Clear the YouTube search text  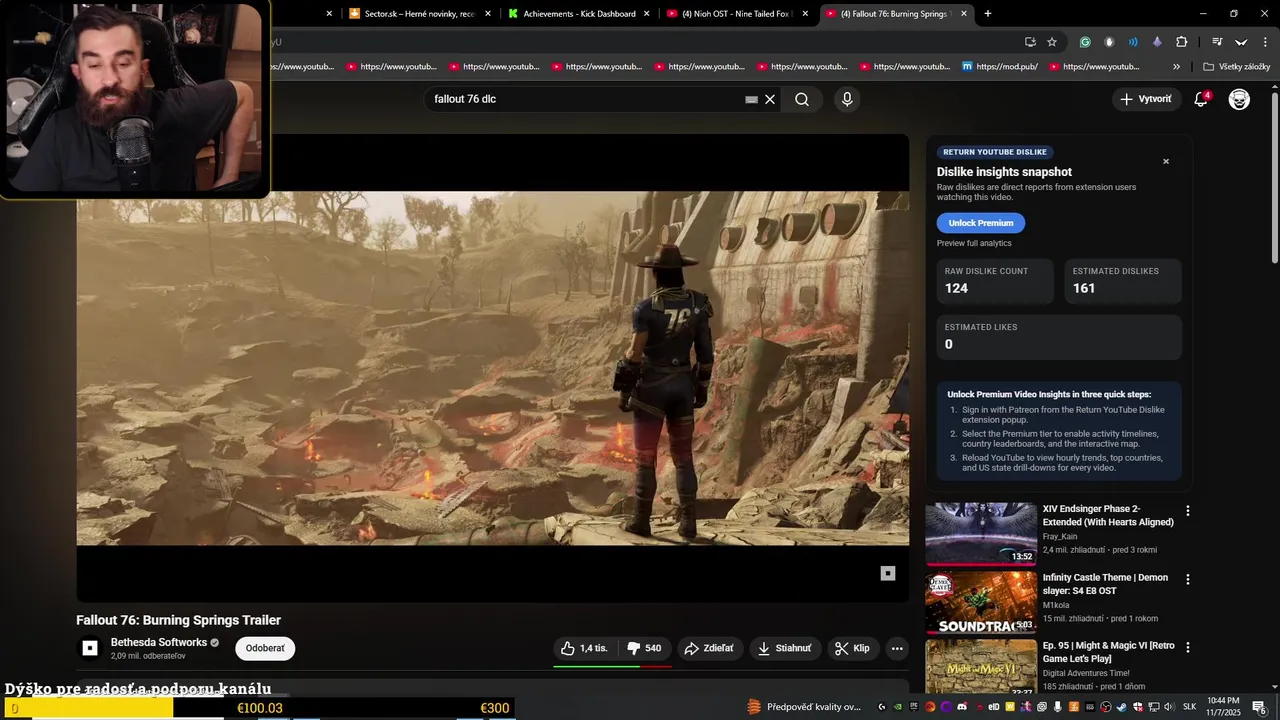tap(770, 99)
